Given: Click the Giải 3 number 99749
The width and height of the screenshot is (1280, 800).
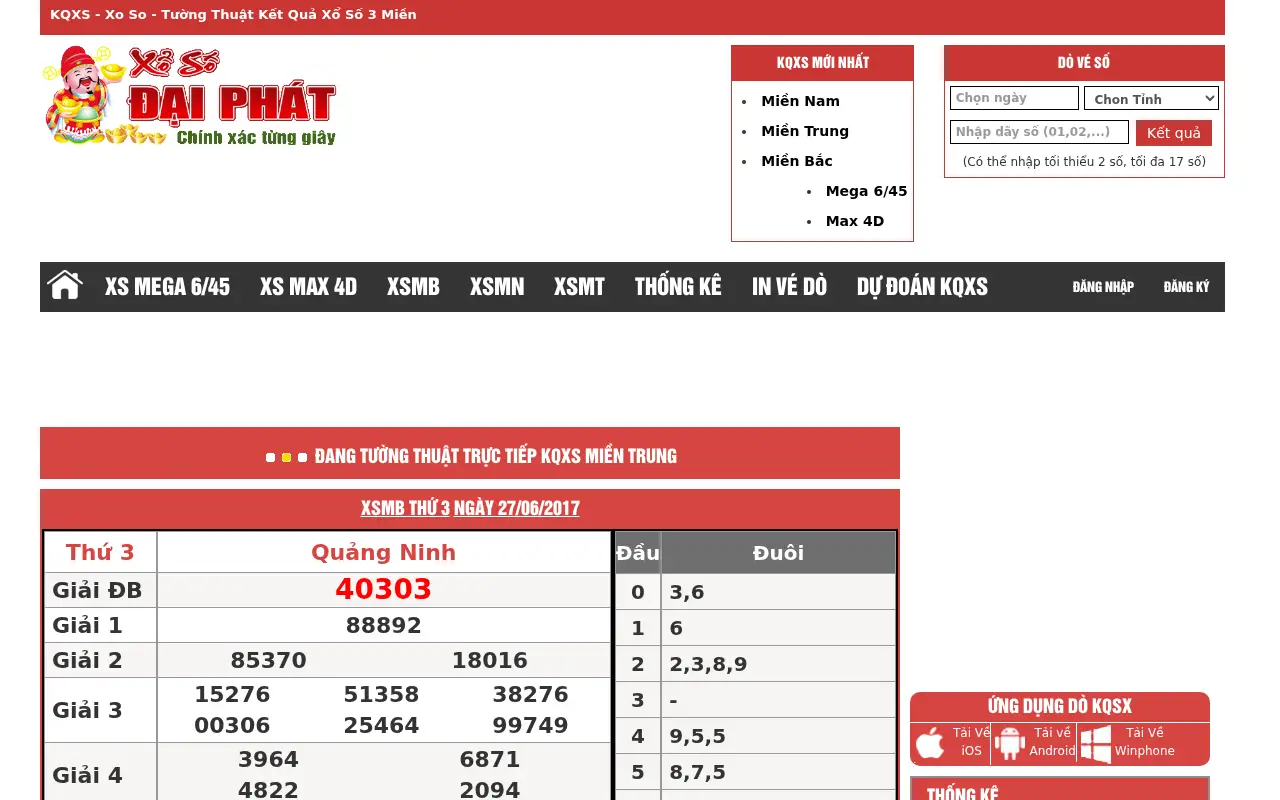Looking at the screenshot, I should (x=530, y=725).
